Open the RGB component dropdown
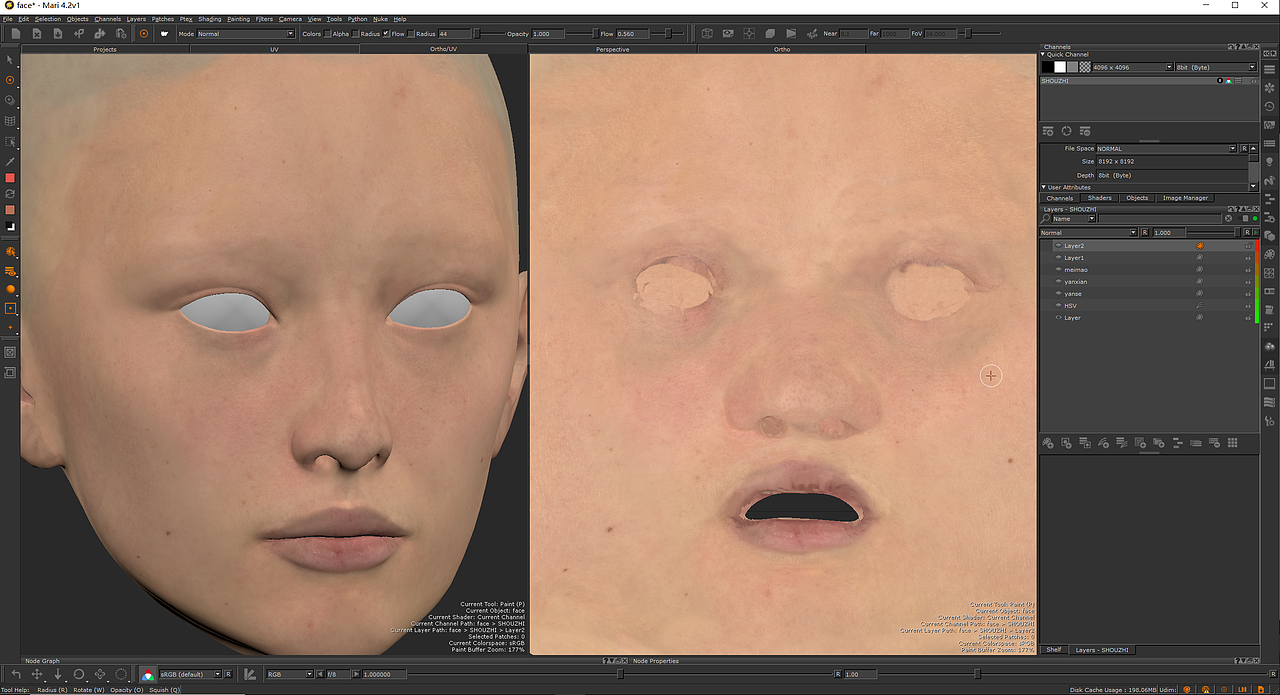 click(x=290, y=674)
